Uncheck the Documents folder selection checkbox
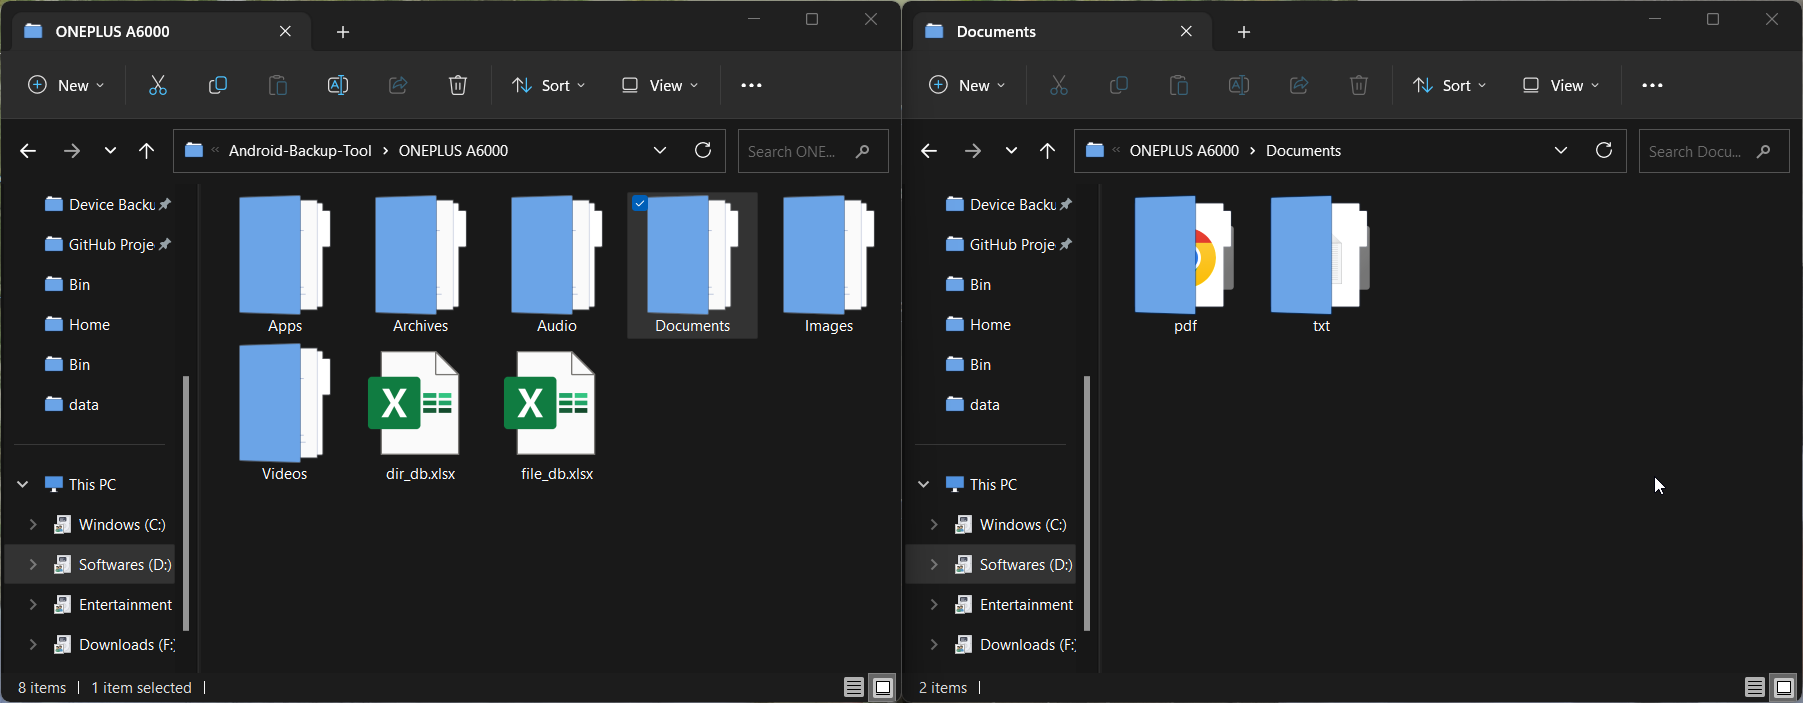Viewport: 1803px width, 703px height. click(640, 204)
